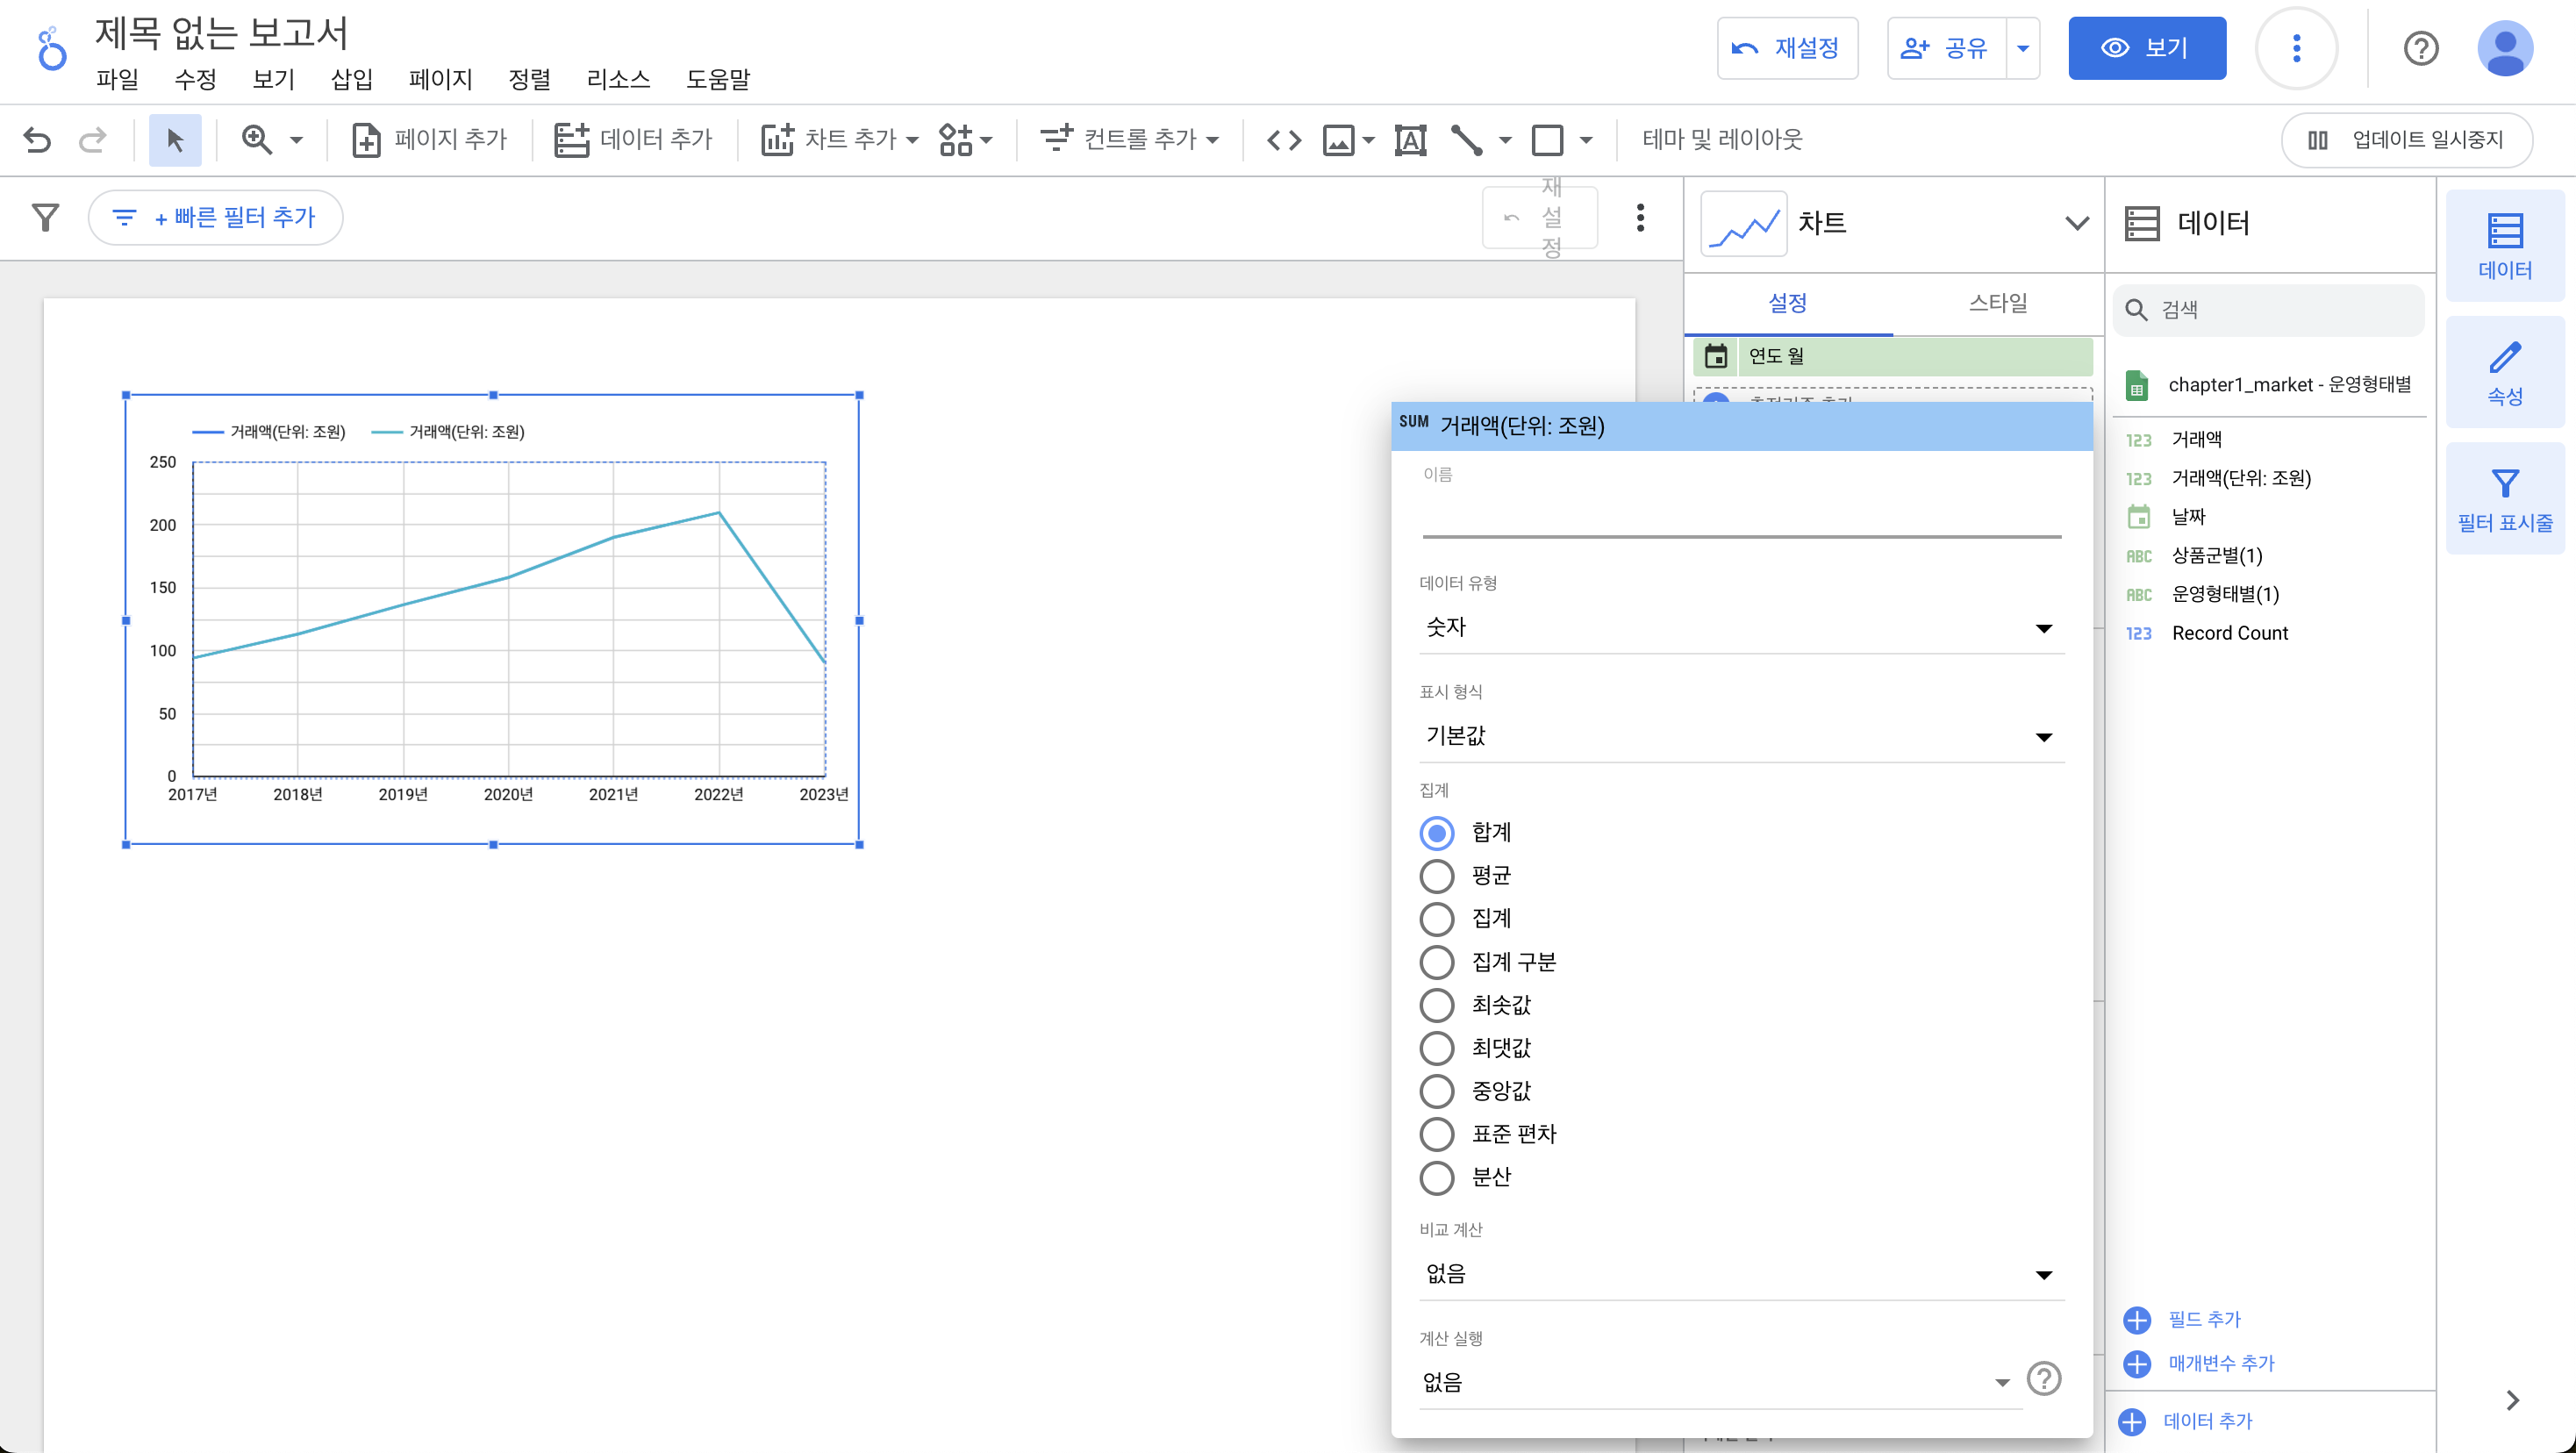Click the undo arrow icon

click(x=37, y=140)
